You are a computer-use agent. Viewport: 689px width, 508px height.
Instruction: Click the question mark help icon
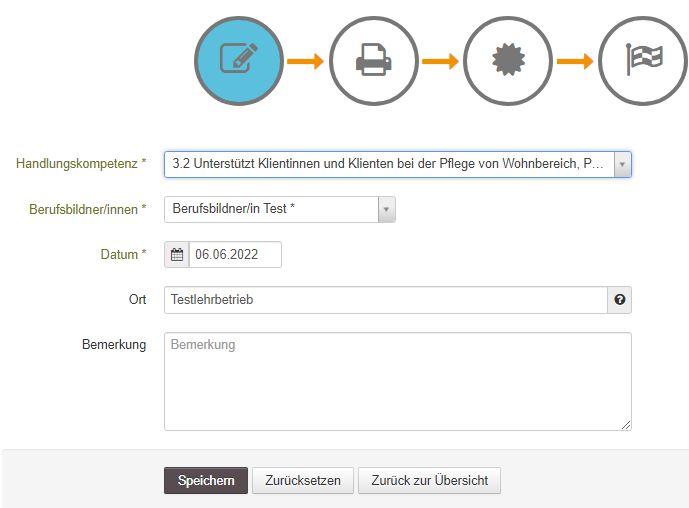point(620,300)
